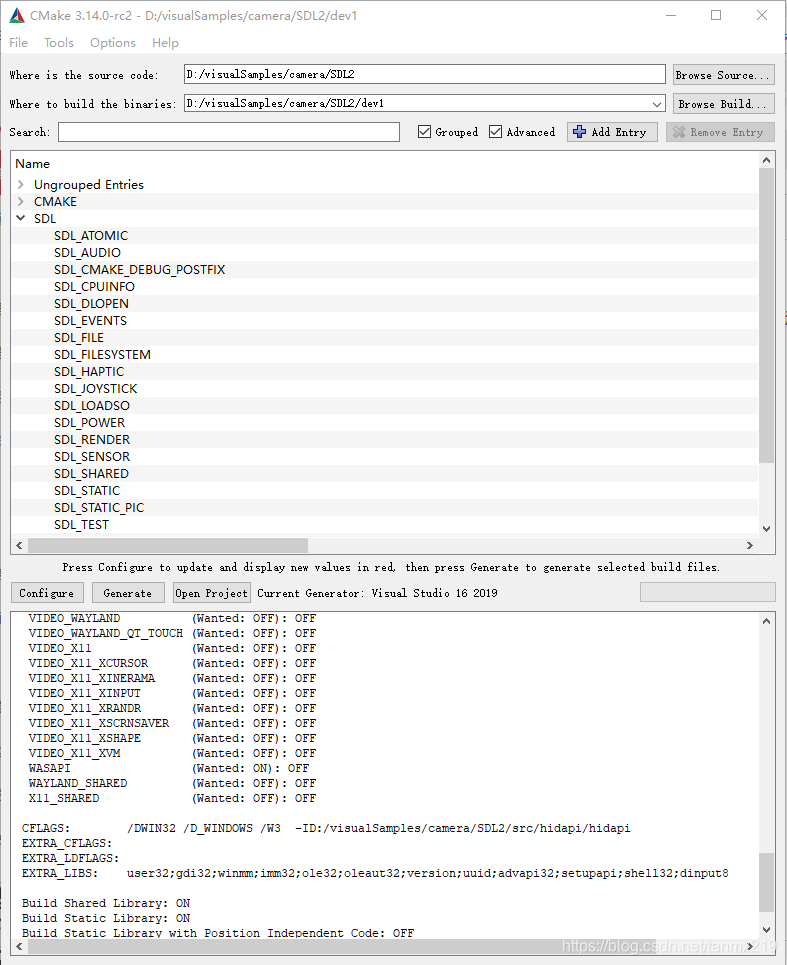The image size is (787, 965).
Task: Click the Name column header
Action: [33, 164]
